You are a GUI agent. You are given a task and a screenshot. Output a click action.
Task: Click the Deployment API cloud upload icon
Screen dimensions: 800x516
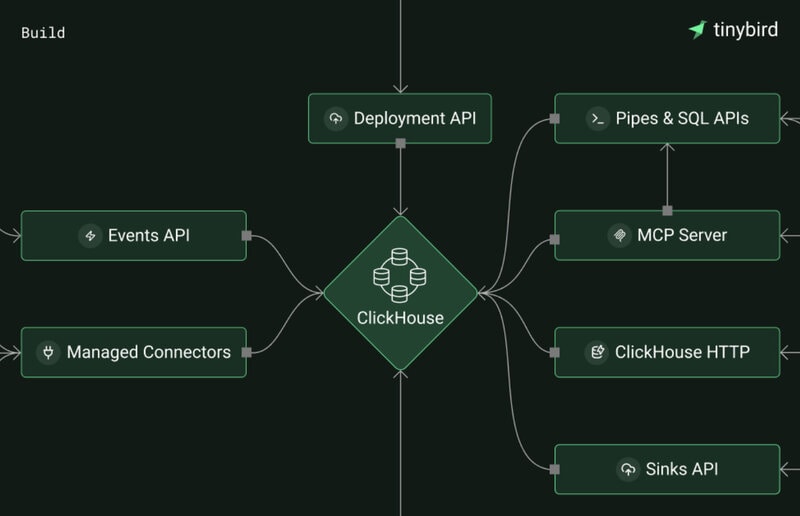point(336,118)
